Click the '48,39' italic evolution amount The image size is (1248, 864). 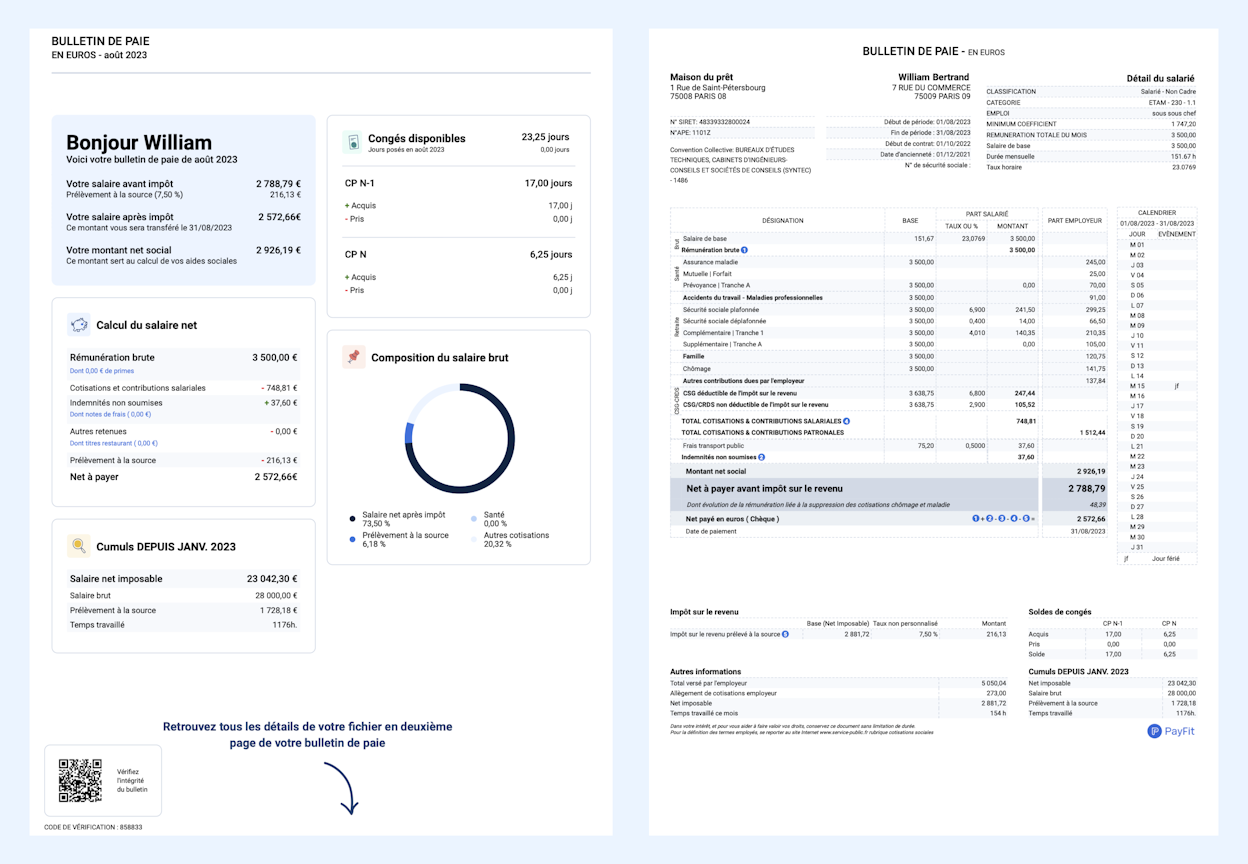click(x=1097, y=505)
